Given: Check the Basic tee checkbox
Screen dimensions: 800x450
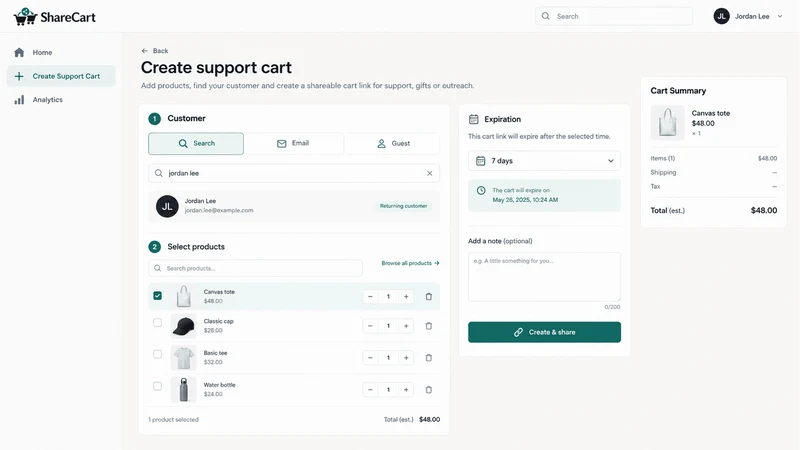Looking at the screenshot, I should pyautogui.click(x=158, y=355).
